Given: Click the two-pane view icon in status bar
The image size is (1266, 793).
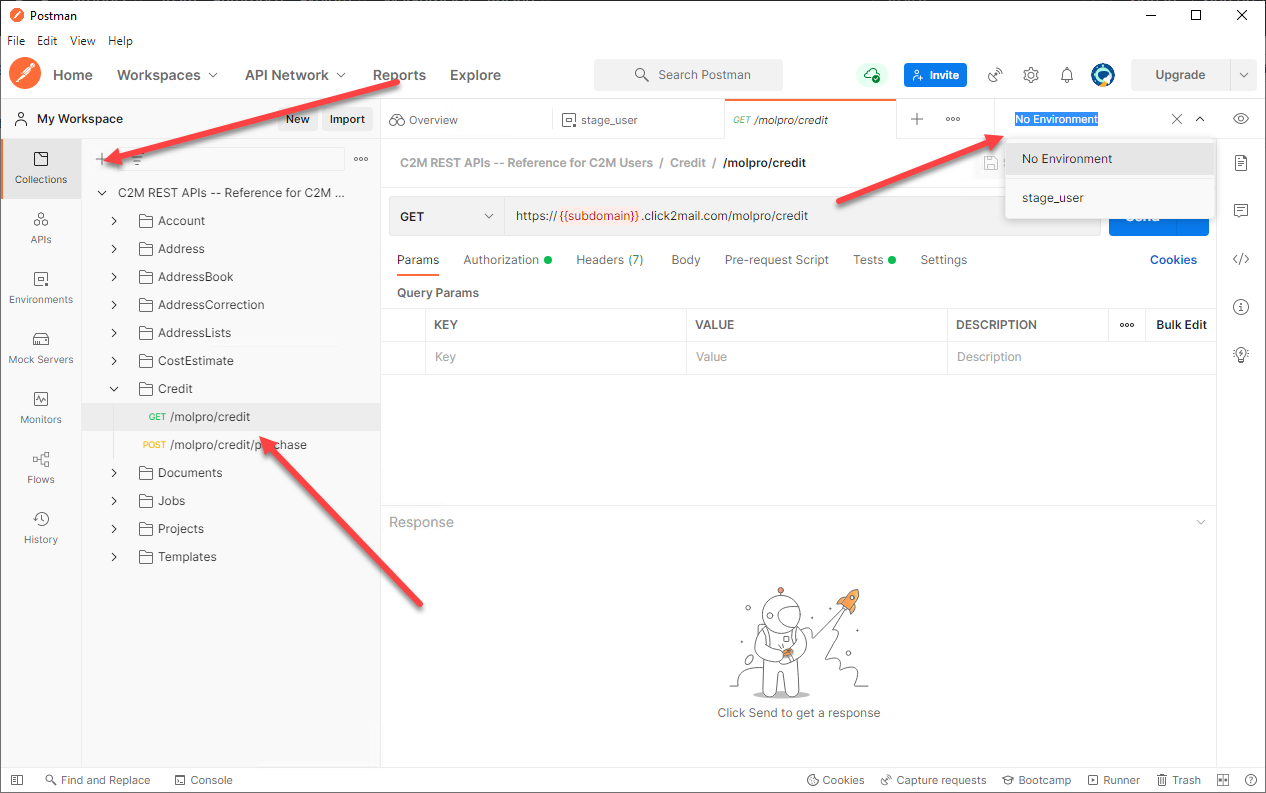Looking at the screenshot, I should (x=1223, y=780).
